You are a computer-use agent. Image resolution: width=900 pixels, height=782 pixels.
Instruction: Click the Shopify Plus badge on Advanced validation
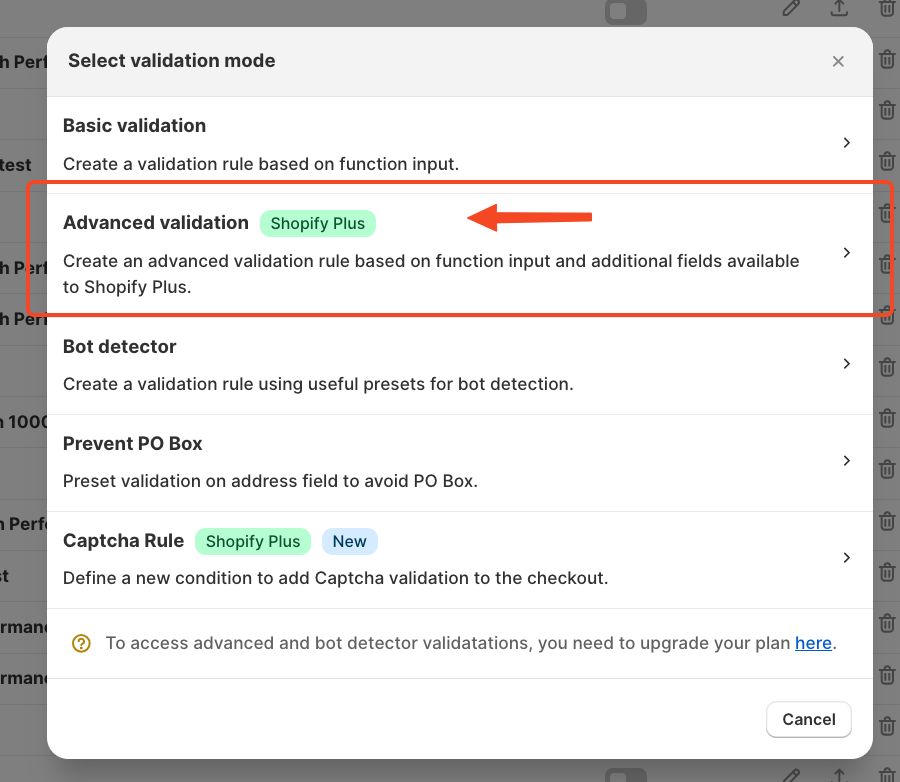click(x=318, y=224)
